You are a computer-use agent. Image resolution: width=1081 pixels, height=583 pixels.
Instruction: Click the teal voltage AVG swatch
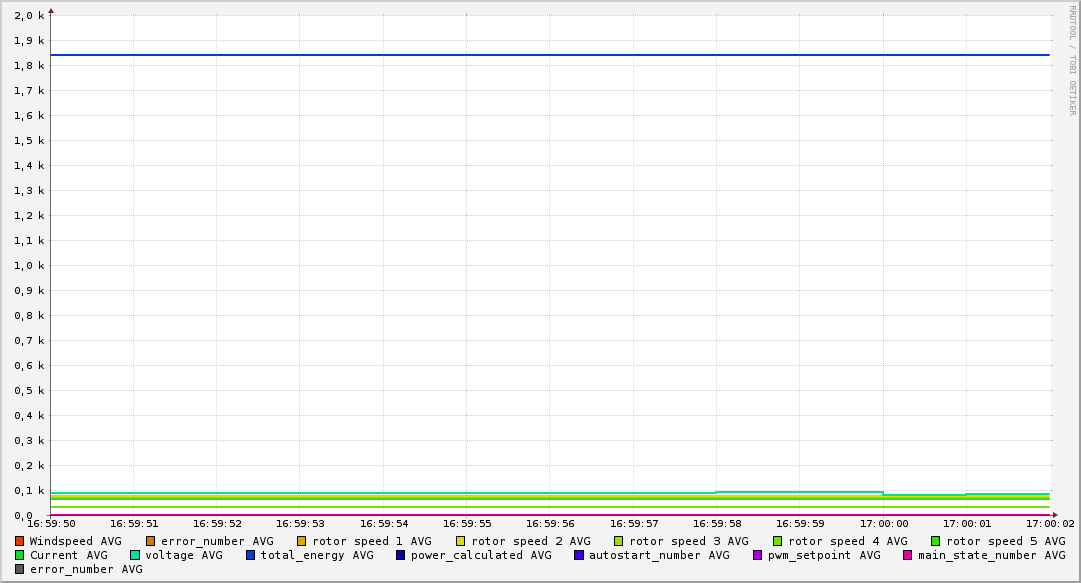(x=135, y=555)
